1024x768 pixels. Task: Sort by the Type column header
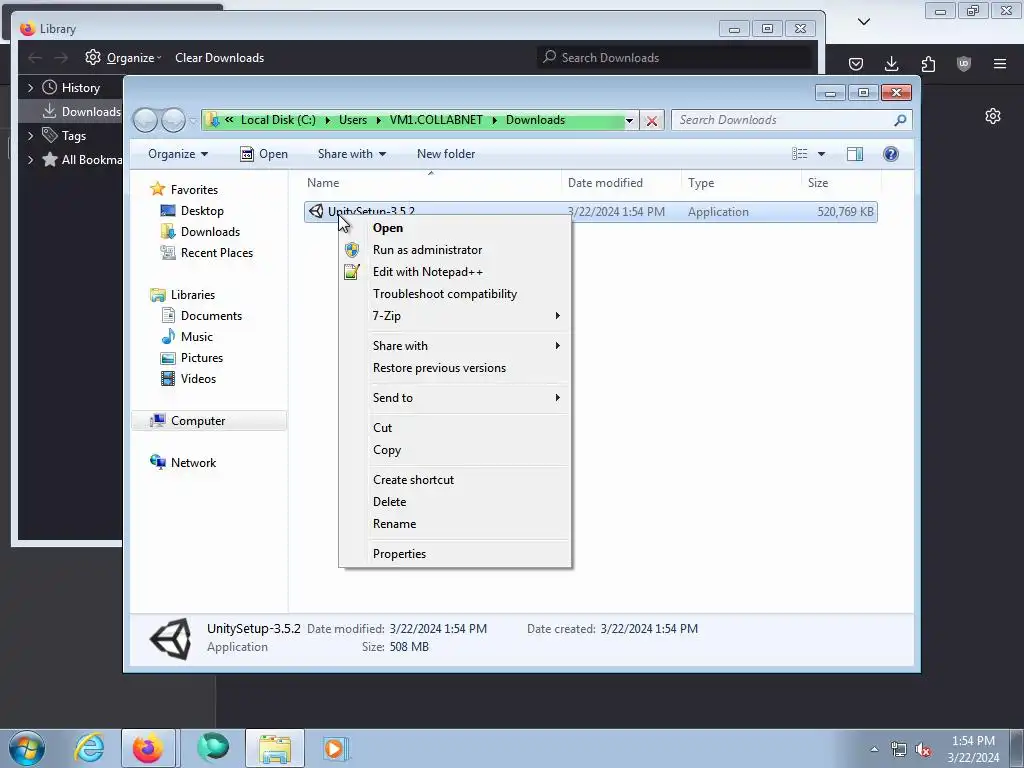tap(701, 183)
